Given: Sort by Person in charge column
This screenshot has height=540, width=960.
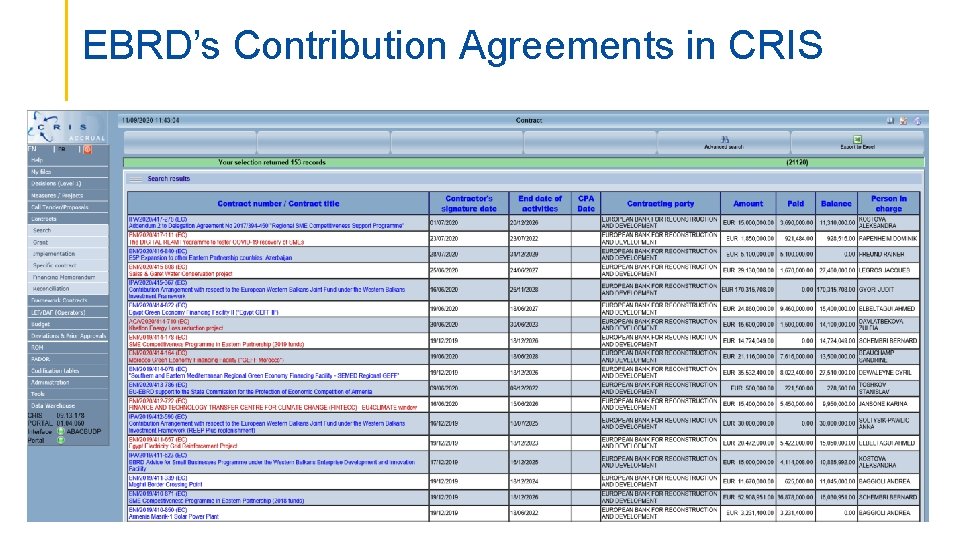Looking at the screenshot, I should 888,203.
